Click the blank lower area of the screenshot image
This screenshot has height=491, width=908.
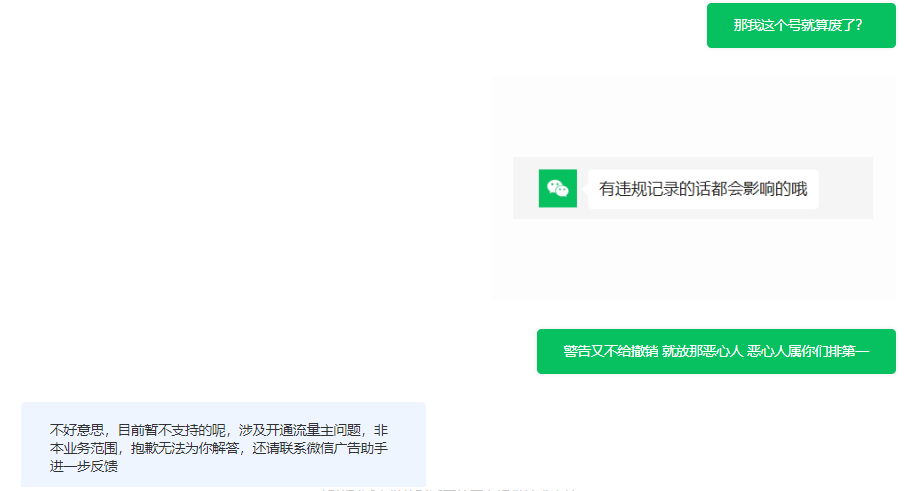click(693, 259)
